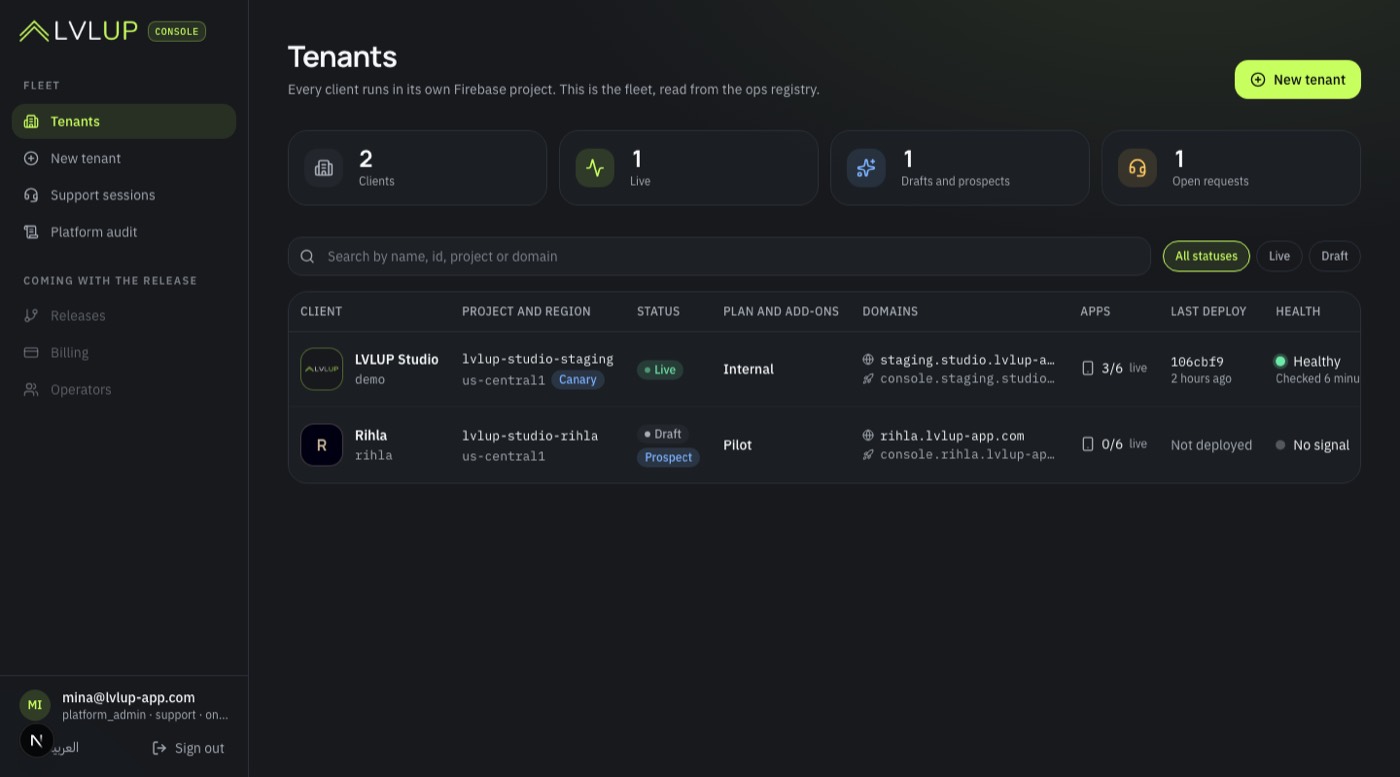Click the Tenants building icon in sidebar
The height and width of the screenshot is (777, 1400).
(x=31, y=122)
